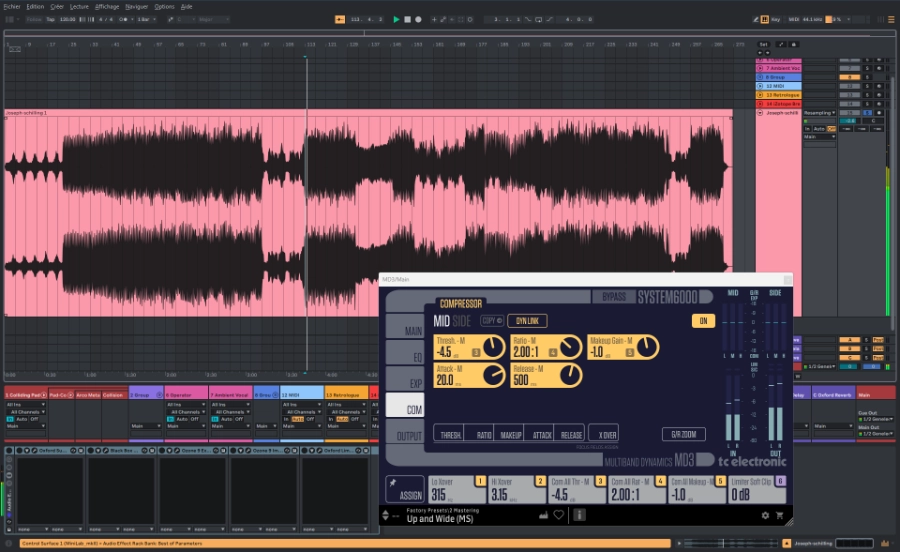The height and width of the screenshot is (552, 900).
Task: Open the 1 Bar quantization dropdown
Action: click(x=146, y=20)
